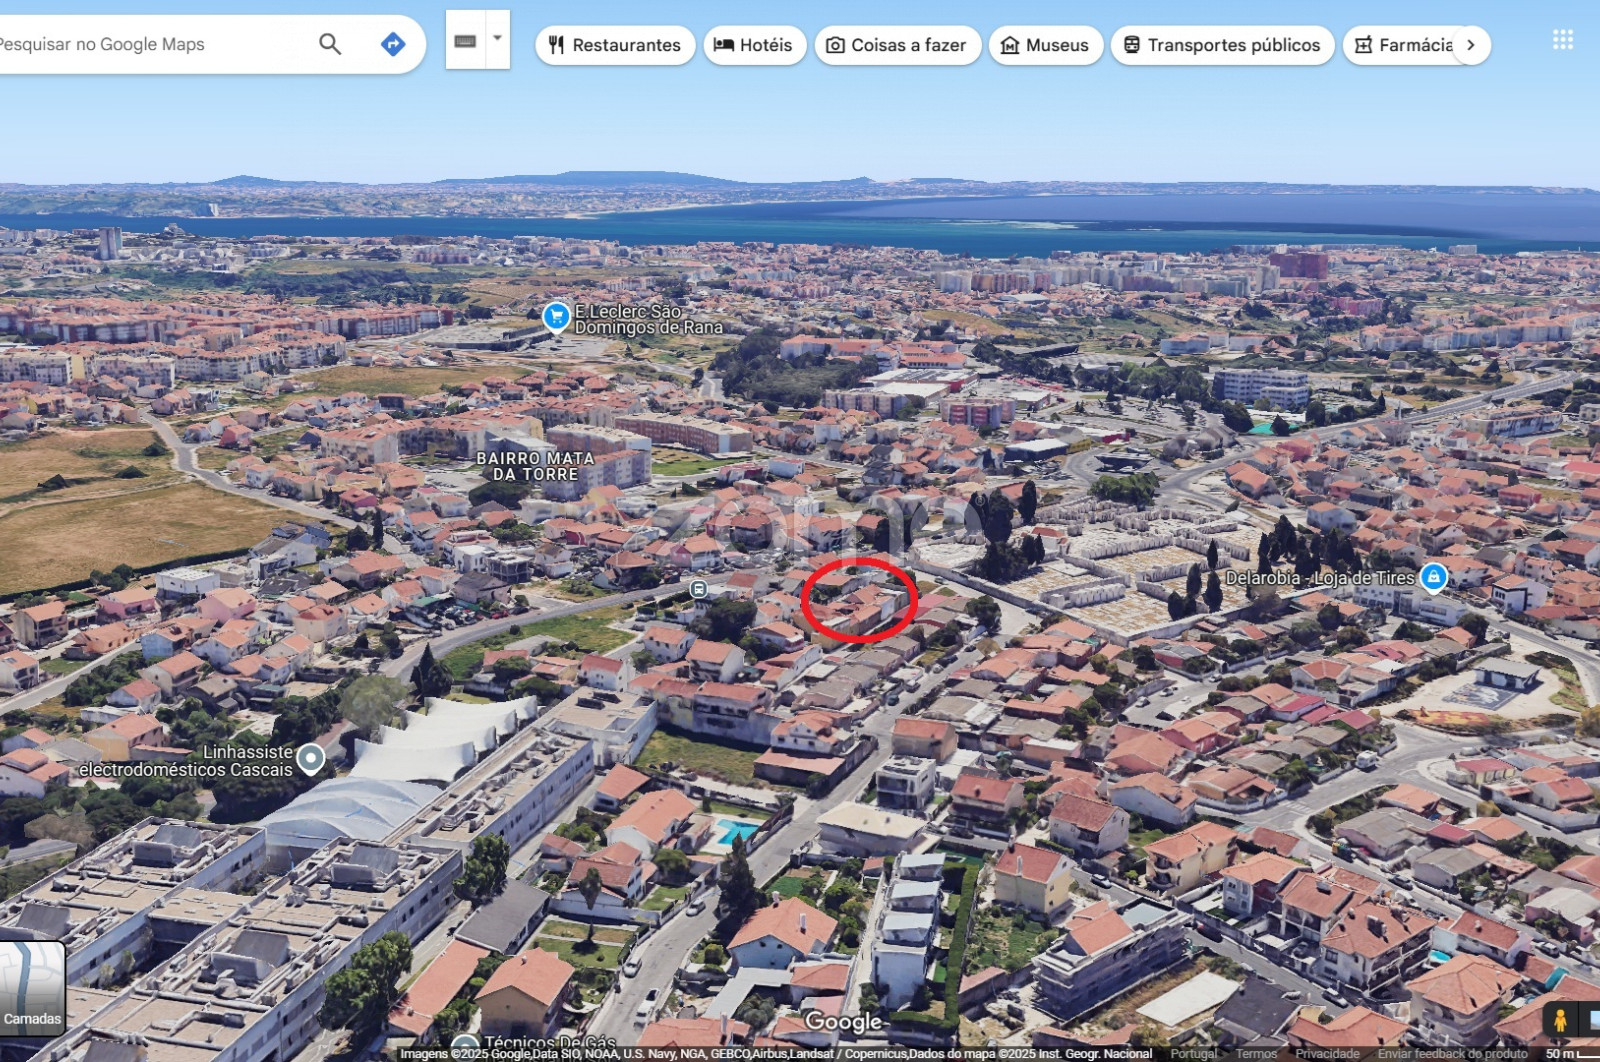The image size is (1600, 1062).
Task: Click the bus stop marker on map
Action: pyautogui.click(x=698, y=589)
